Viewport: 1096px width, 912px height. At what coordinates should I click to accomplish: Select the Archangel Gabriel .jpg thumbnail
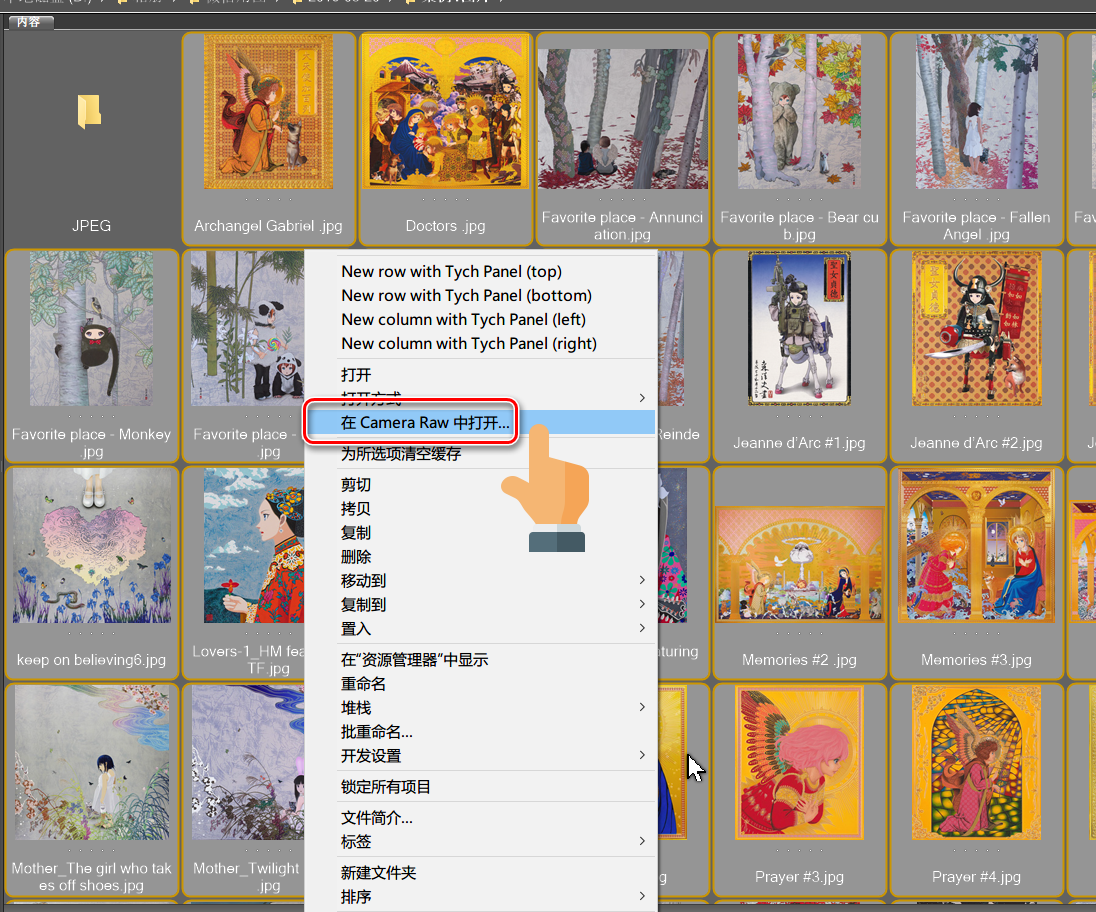(x=268, y=112)
